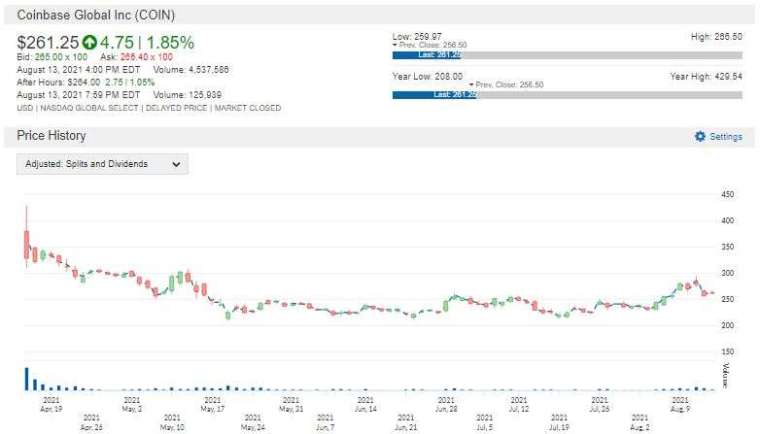This screenshot has height=434, width=760.
Task: Click the 2021 Jul 12 axis date label
Action: tap(519, 404)
